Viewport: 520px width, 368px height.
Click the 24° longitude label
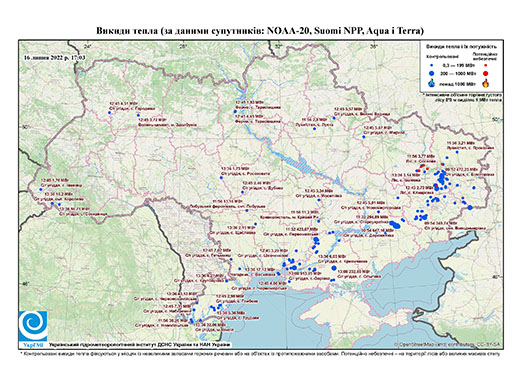tap(88, 46)
